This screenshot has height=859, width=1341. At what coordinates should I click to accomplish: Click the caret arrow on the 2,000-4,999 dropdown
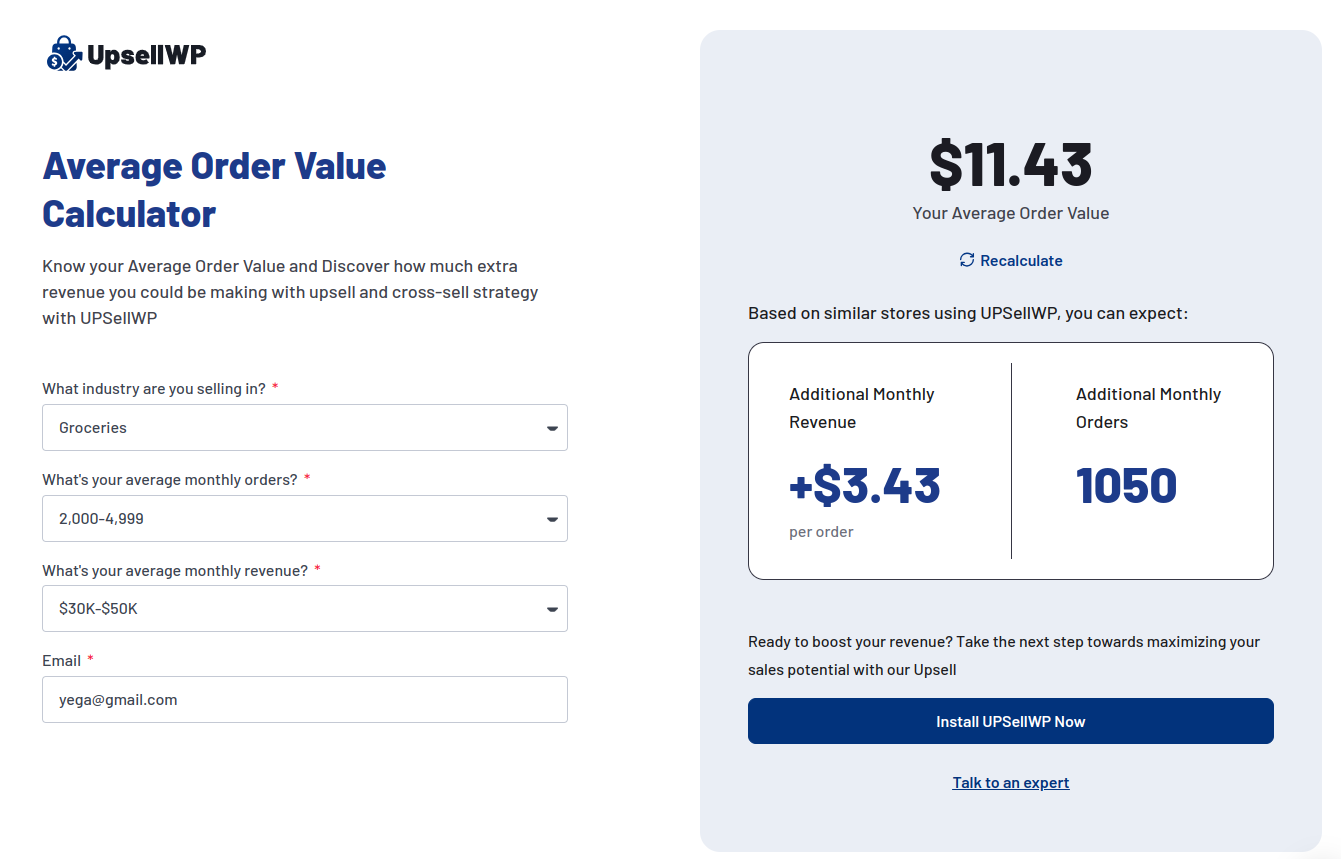552,519
